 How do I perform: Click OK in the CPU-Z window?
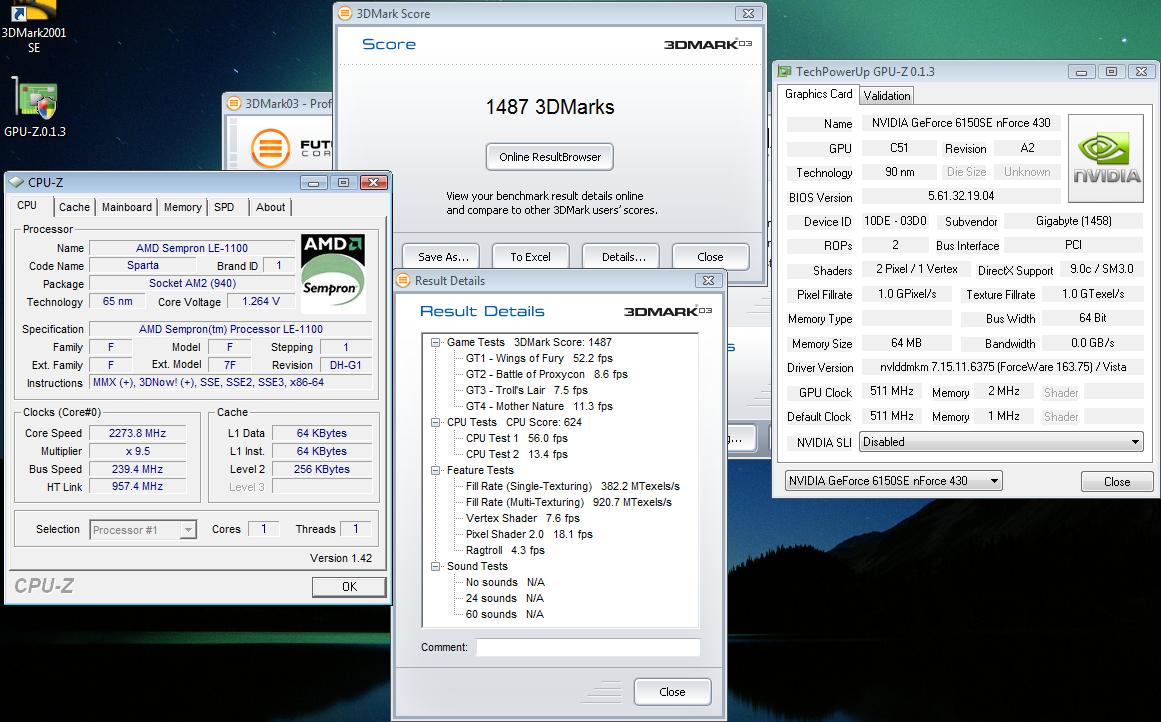pyautogui.click(x=349, y=586)
